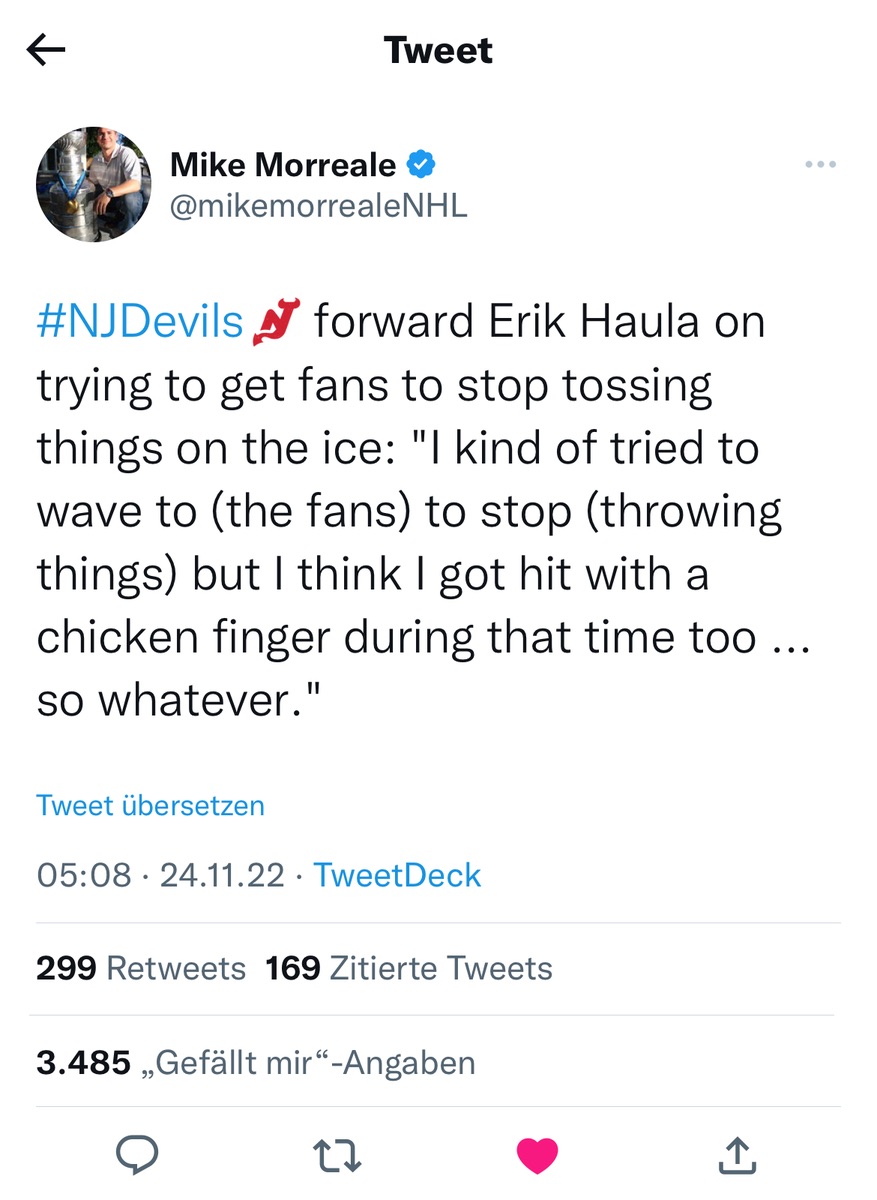
Task: Tap the Mike Morreale display name
Action: pyautogui.click(x=283, y=165)
